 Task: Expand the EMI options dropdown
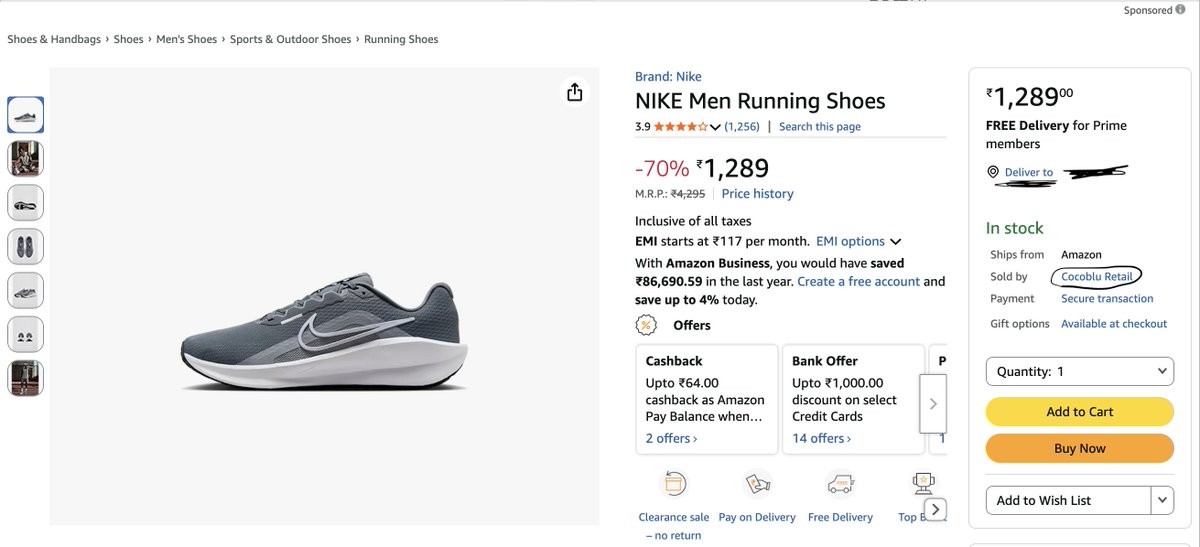tap(895, 241)
